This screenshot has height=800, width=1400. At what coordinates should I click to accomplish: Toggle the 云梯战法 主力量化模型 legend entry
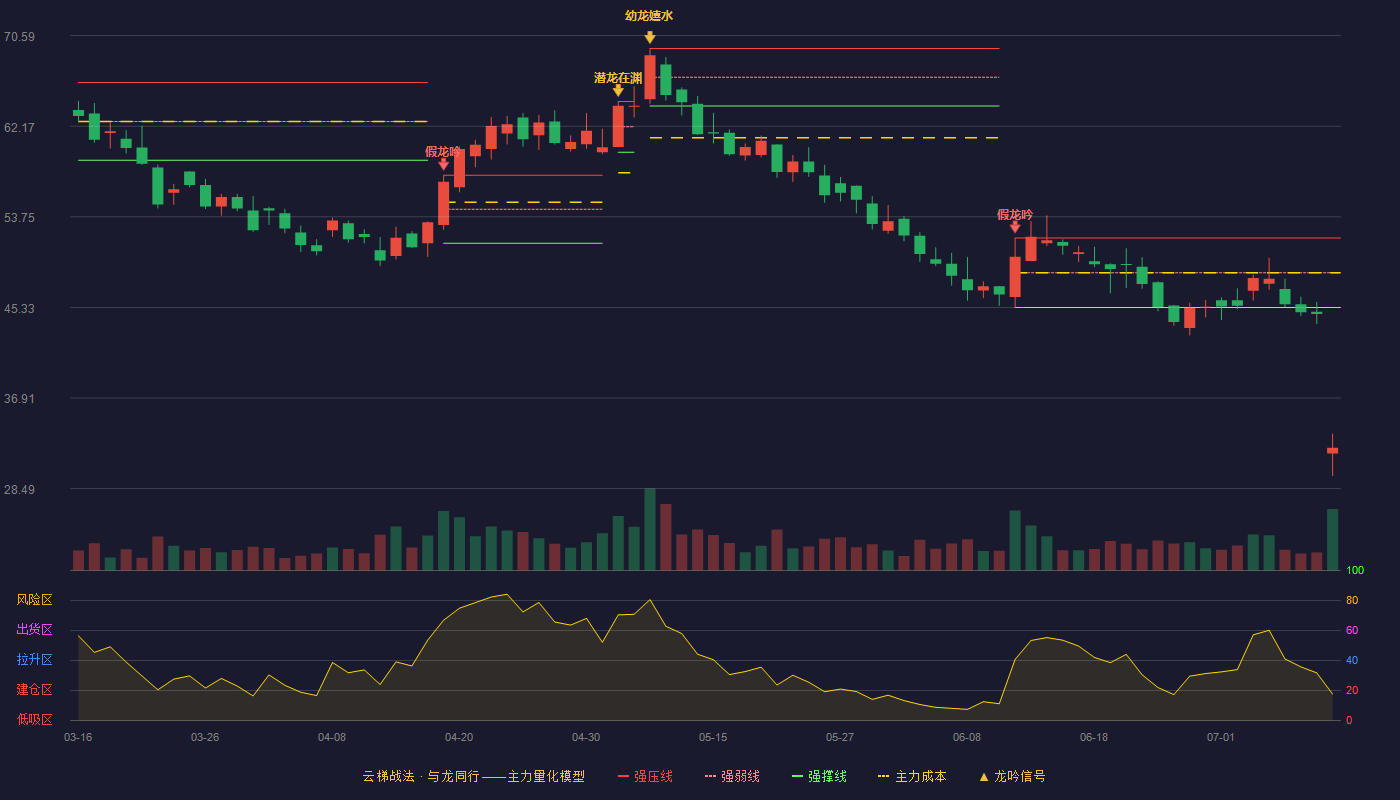click(x=474, y=776)
